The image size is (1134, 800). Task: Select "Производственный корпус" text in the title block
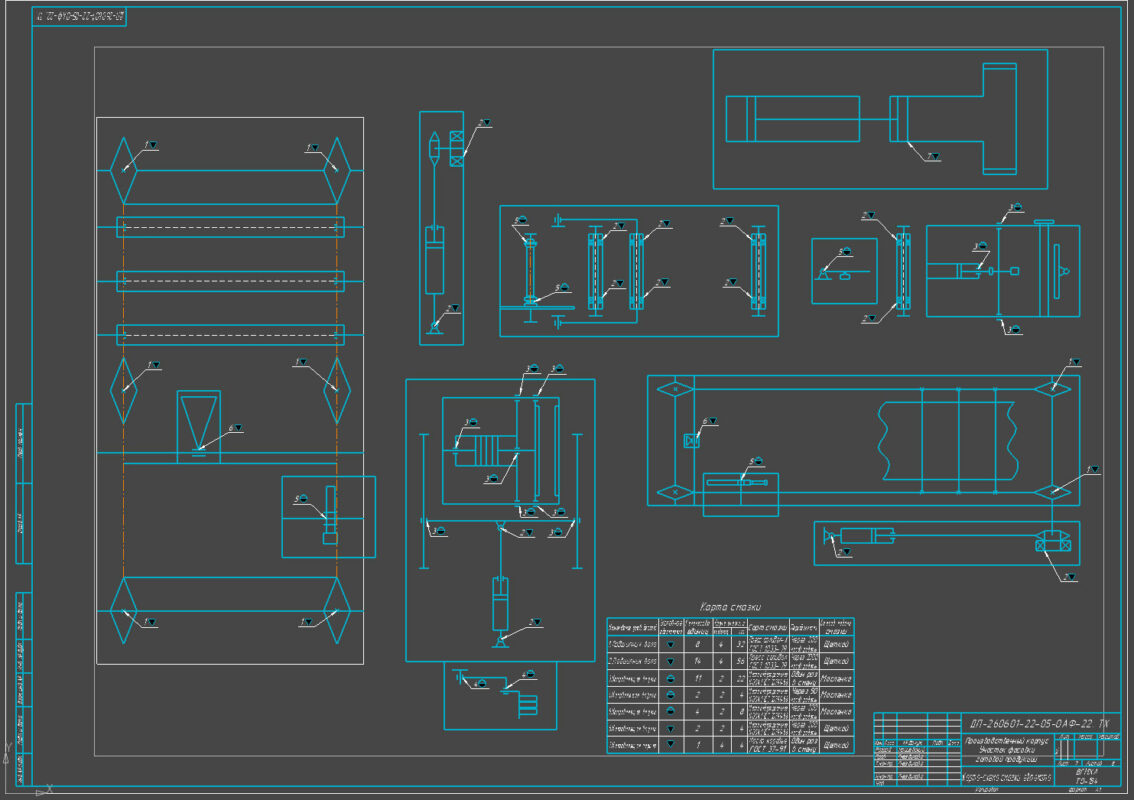click(x=1006, y=741)
